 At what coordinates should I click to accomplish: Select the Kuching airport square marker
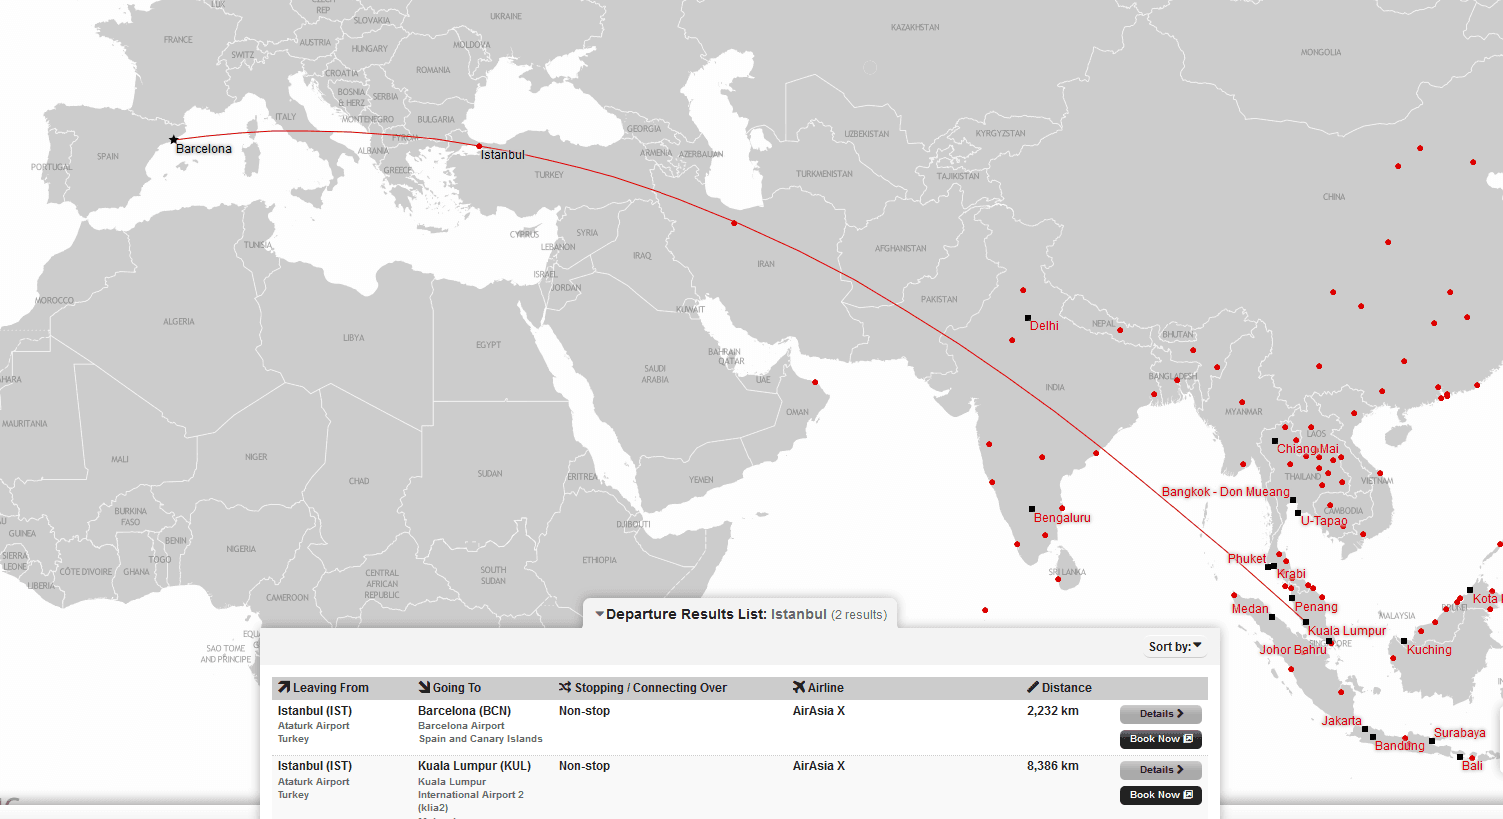[x=1404, y=641]
